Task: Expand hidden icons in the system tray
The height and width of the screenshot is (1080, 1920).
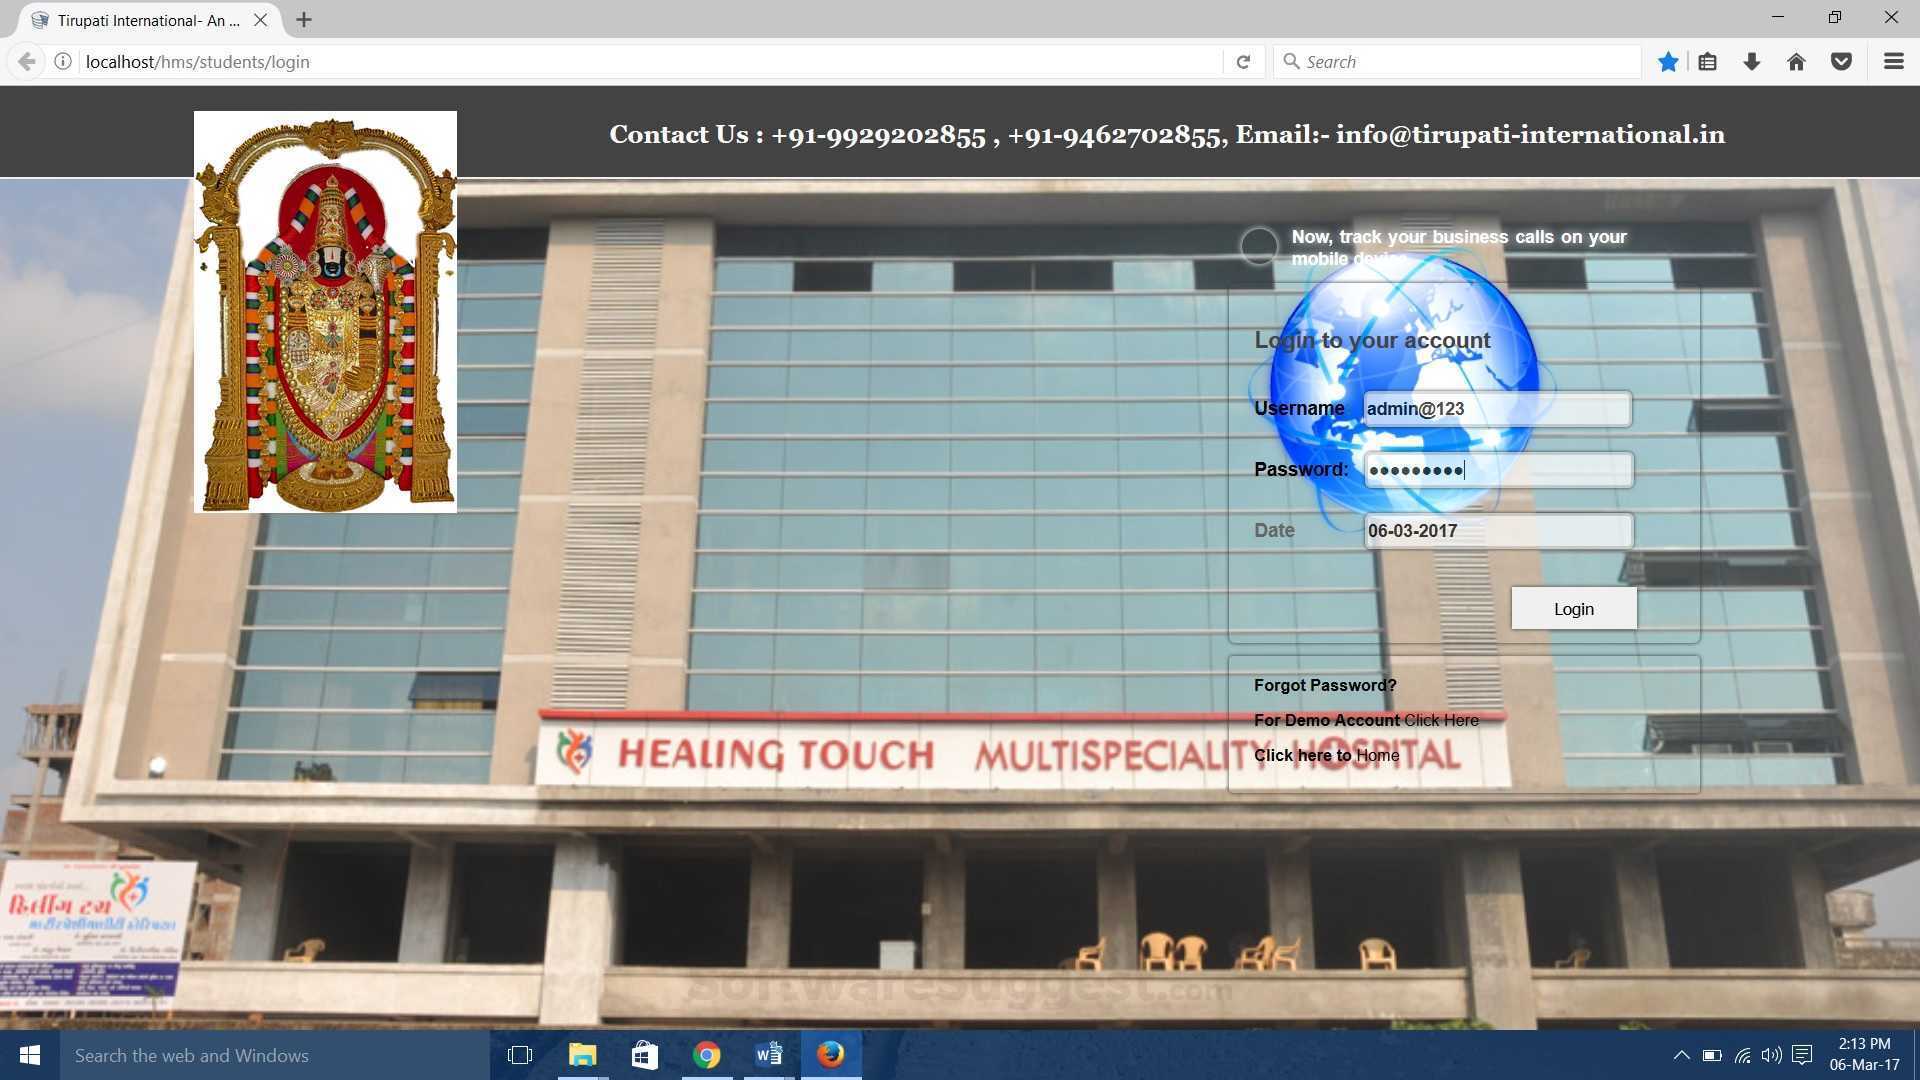Action: click(x=1682, y=1055)
